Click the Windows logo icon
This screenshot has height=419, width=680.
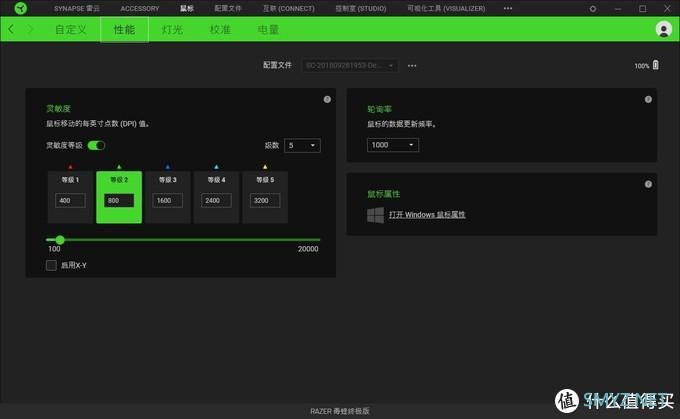tap(375, 215)
